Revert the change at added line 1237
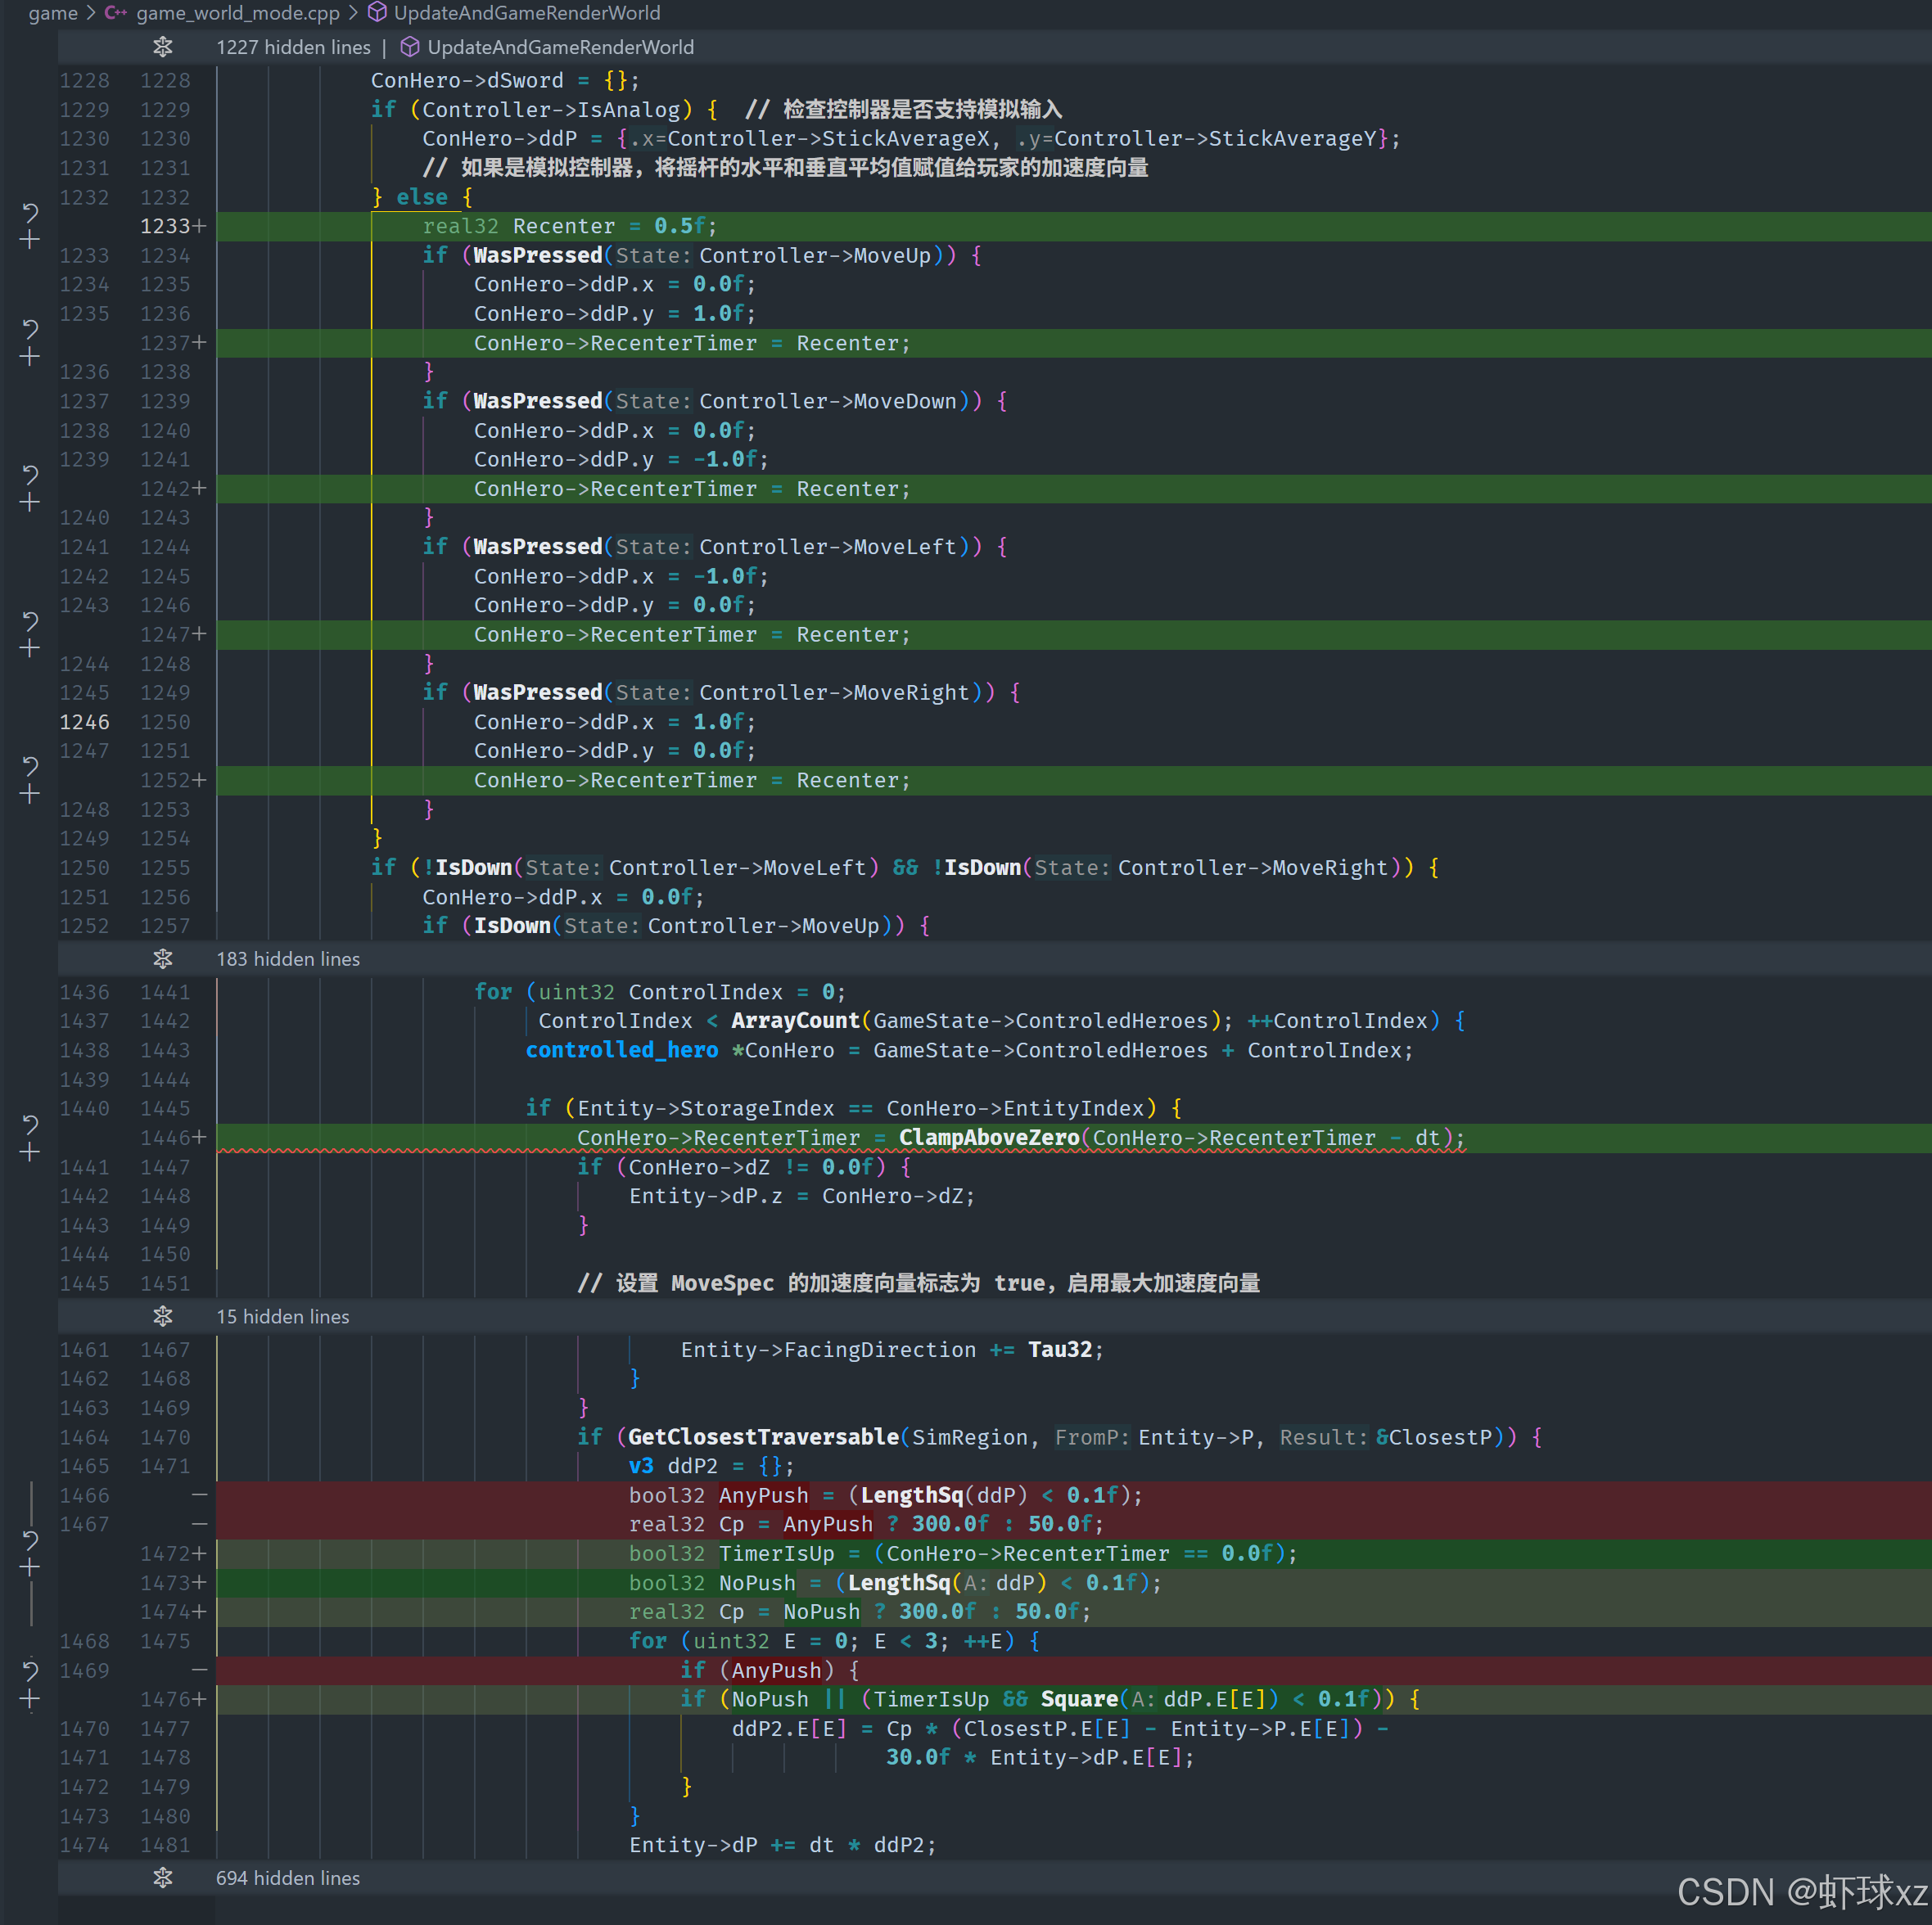Image resolution: width=1932 pixels, height=1925 pixels. point(30,328)
